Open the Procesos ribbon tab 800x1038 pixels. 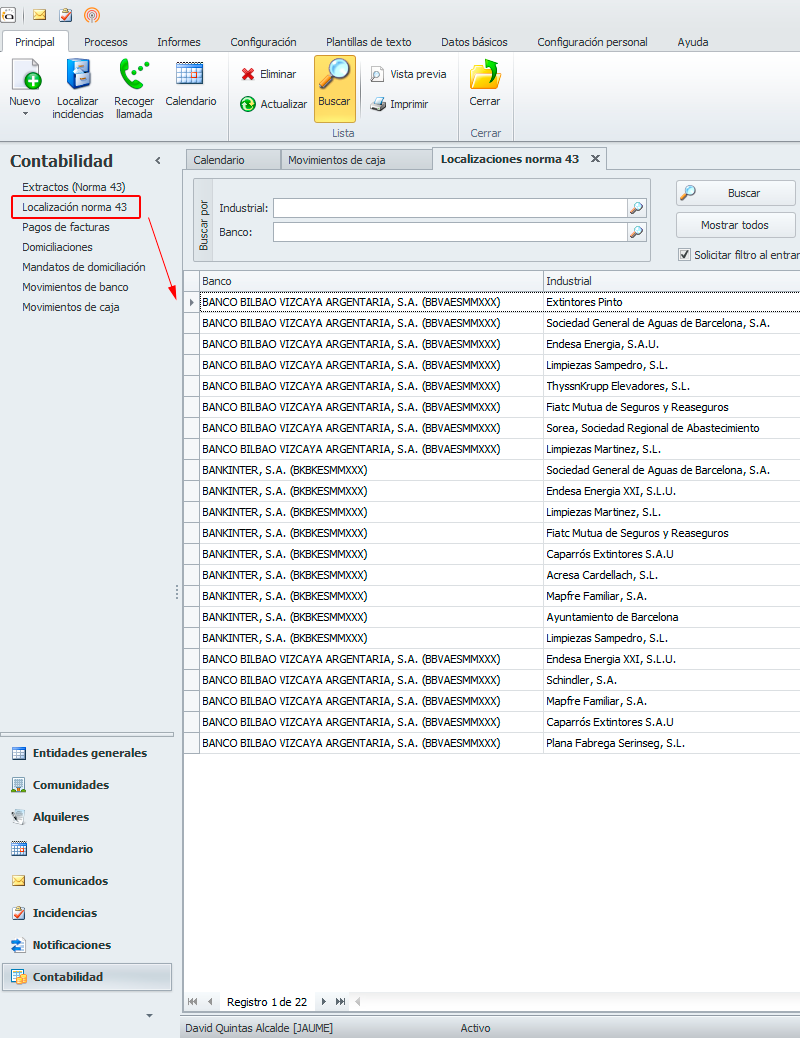point(106,42)
